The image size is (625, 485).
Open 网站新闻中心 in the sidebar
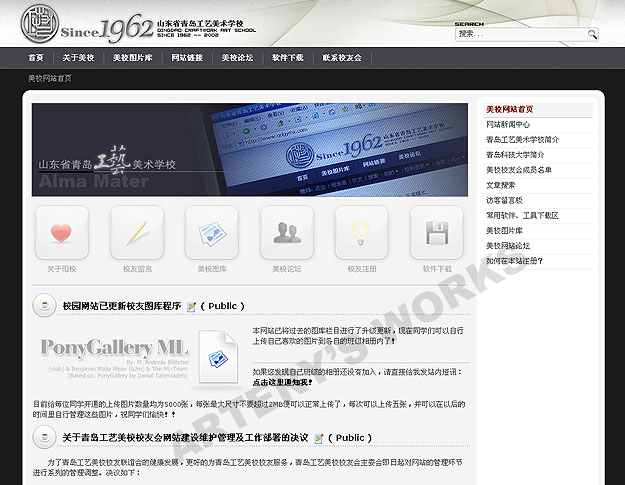tap(508, 124)
